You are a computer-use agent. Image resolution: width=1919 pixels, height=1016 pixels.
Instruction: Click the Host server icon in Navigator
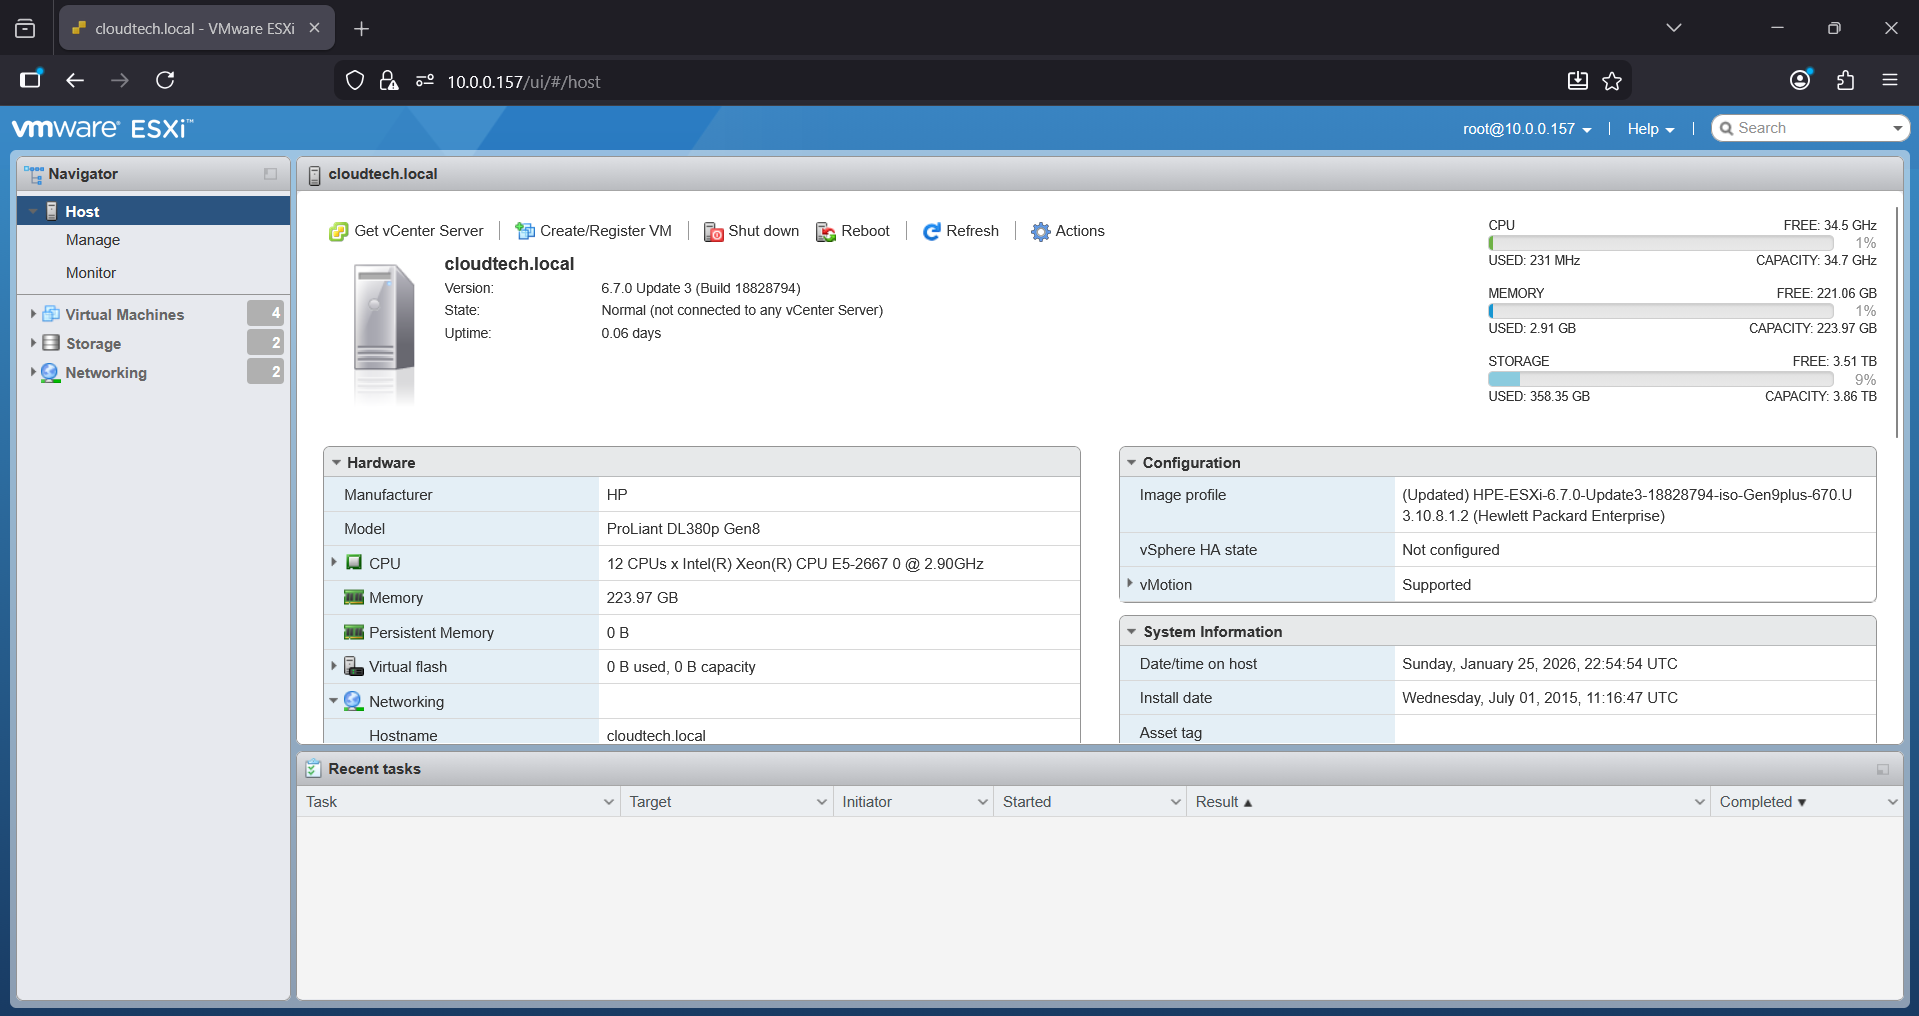pyautogui.click(x=51, y=210)
